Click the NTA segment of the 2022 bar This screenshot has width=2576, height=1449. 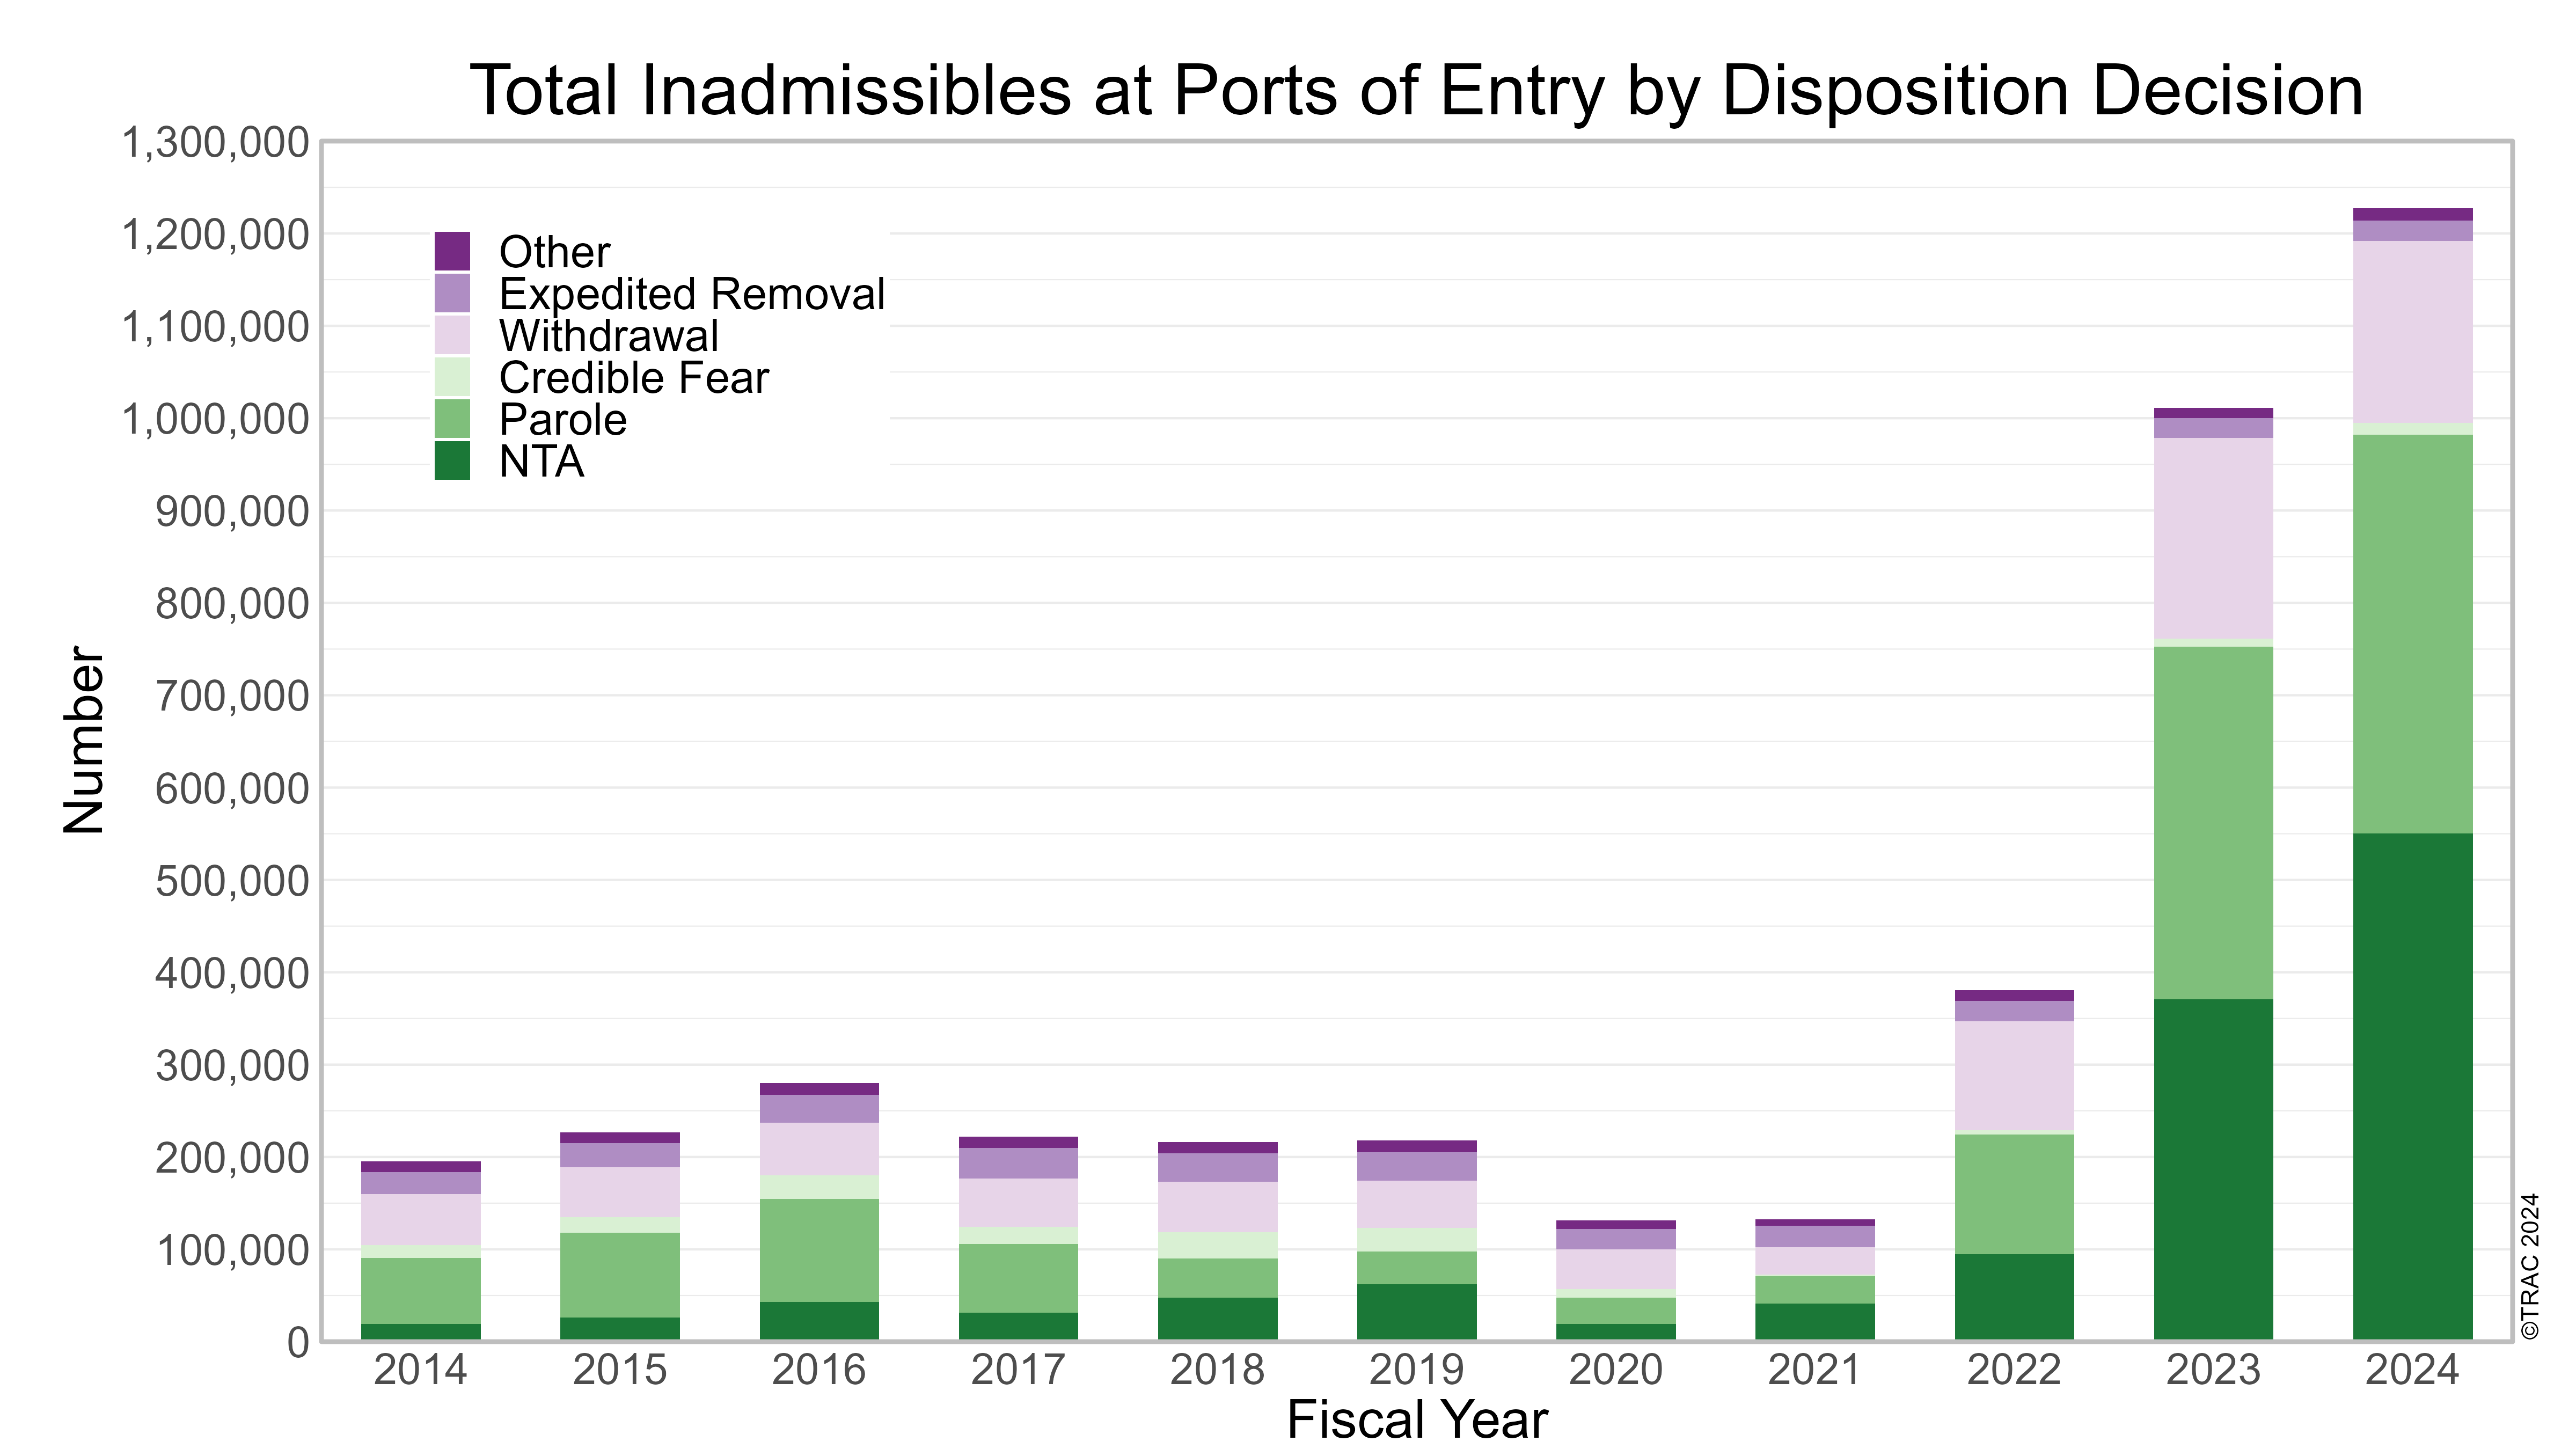tap(2014, 1297)
